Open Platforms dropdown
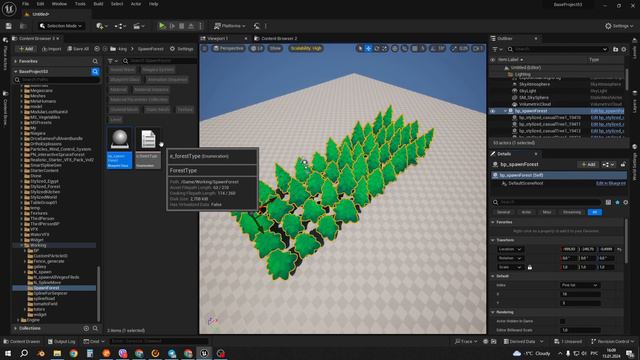The height and width of the screenshot is (360, 640). click(x=230, y=26)
